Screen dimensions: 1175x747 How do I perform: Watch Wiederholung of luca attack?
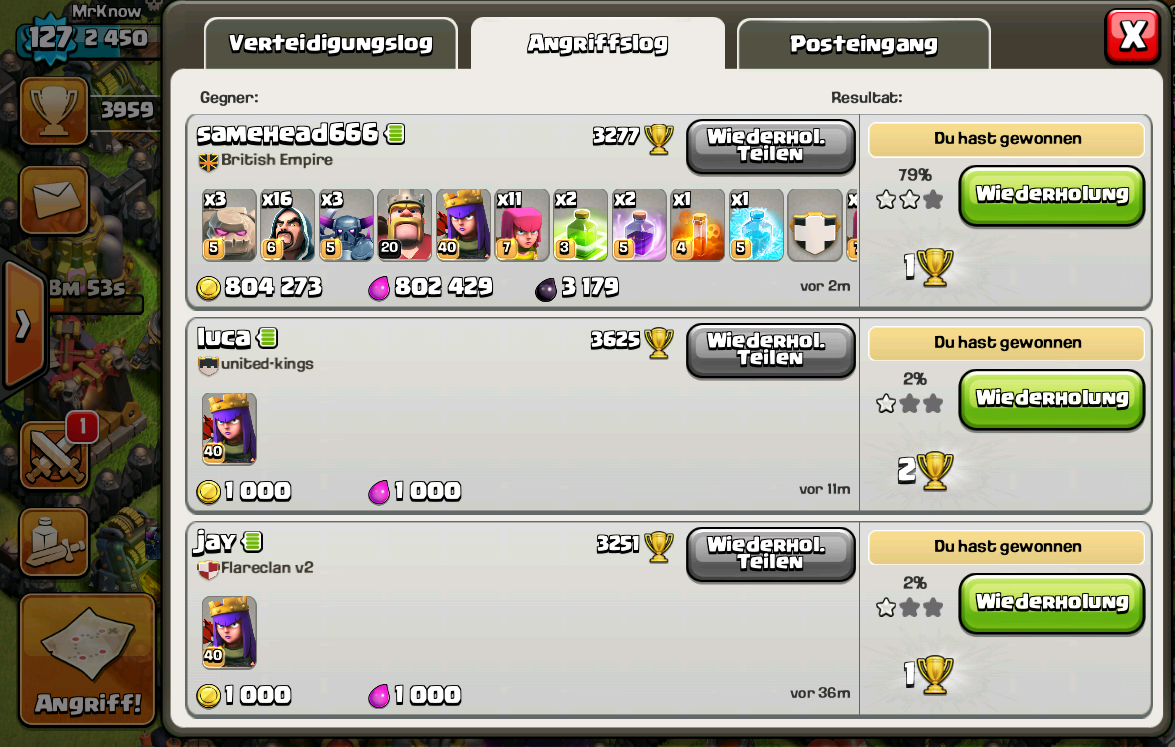(x=1051, y=399)
